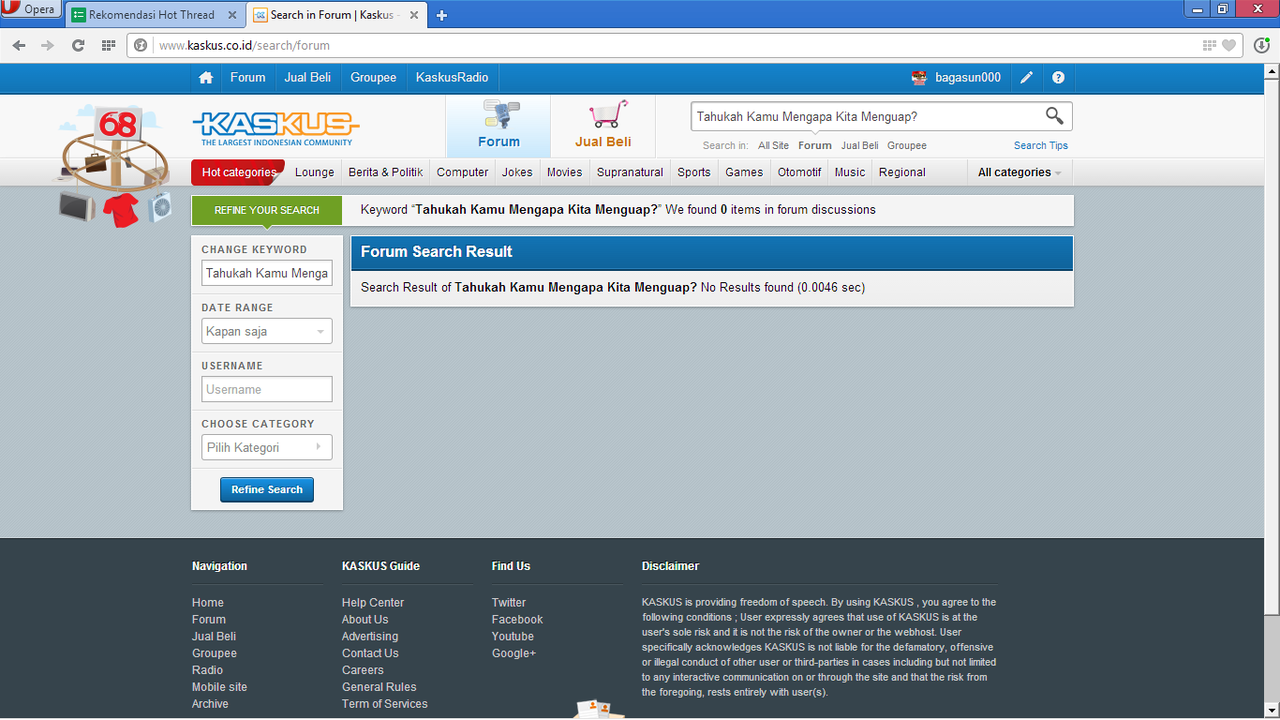The height and width of the screenshot is (720, 1280).
Task: Click the site info globe icon in address bar
Action: click(141, 45)
